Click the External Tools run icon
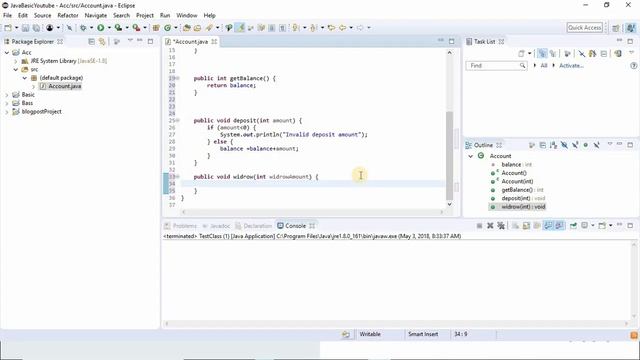 pyautogui.click(x=136, y=28)
